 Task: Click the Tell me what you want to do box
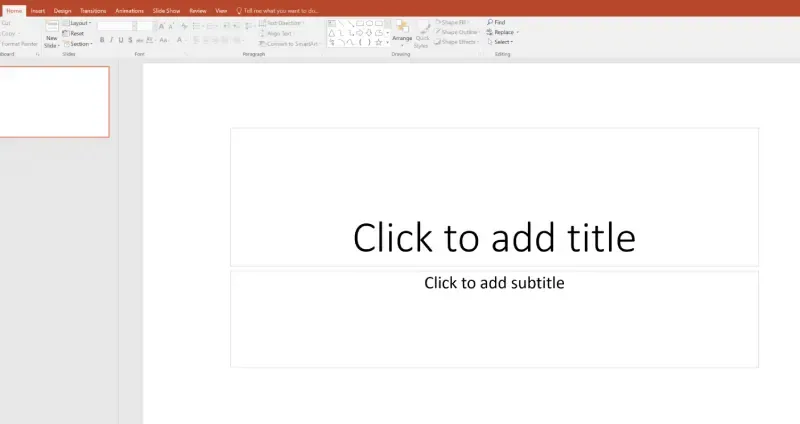coord(277,11)
